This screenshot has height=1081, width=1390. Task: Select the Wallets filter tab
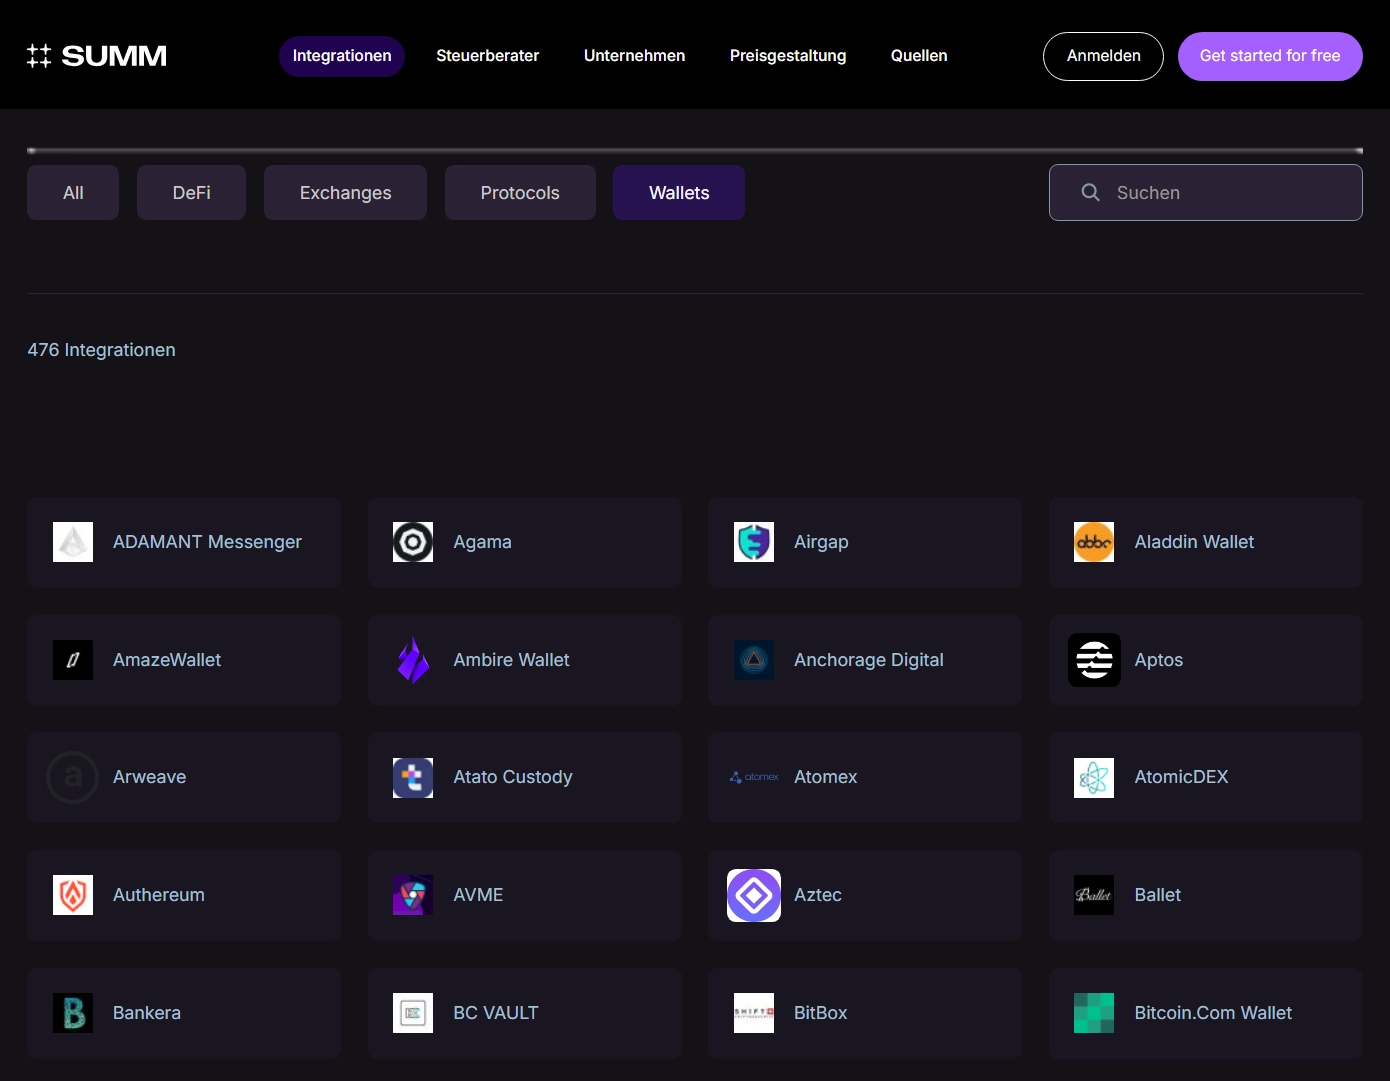[x=679, y=192]
